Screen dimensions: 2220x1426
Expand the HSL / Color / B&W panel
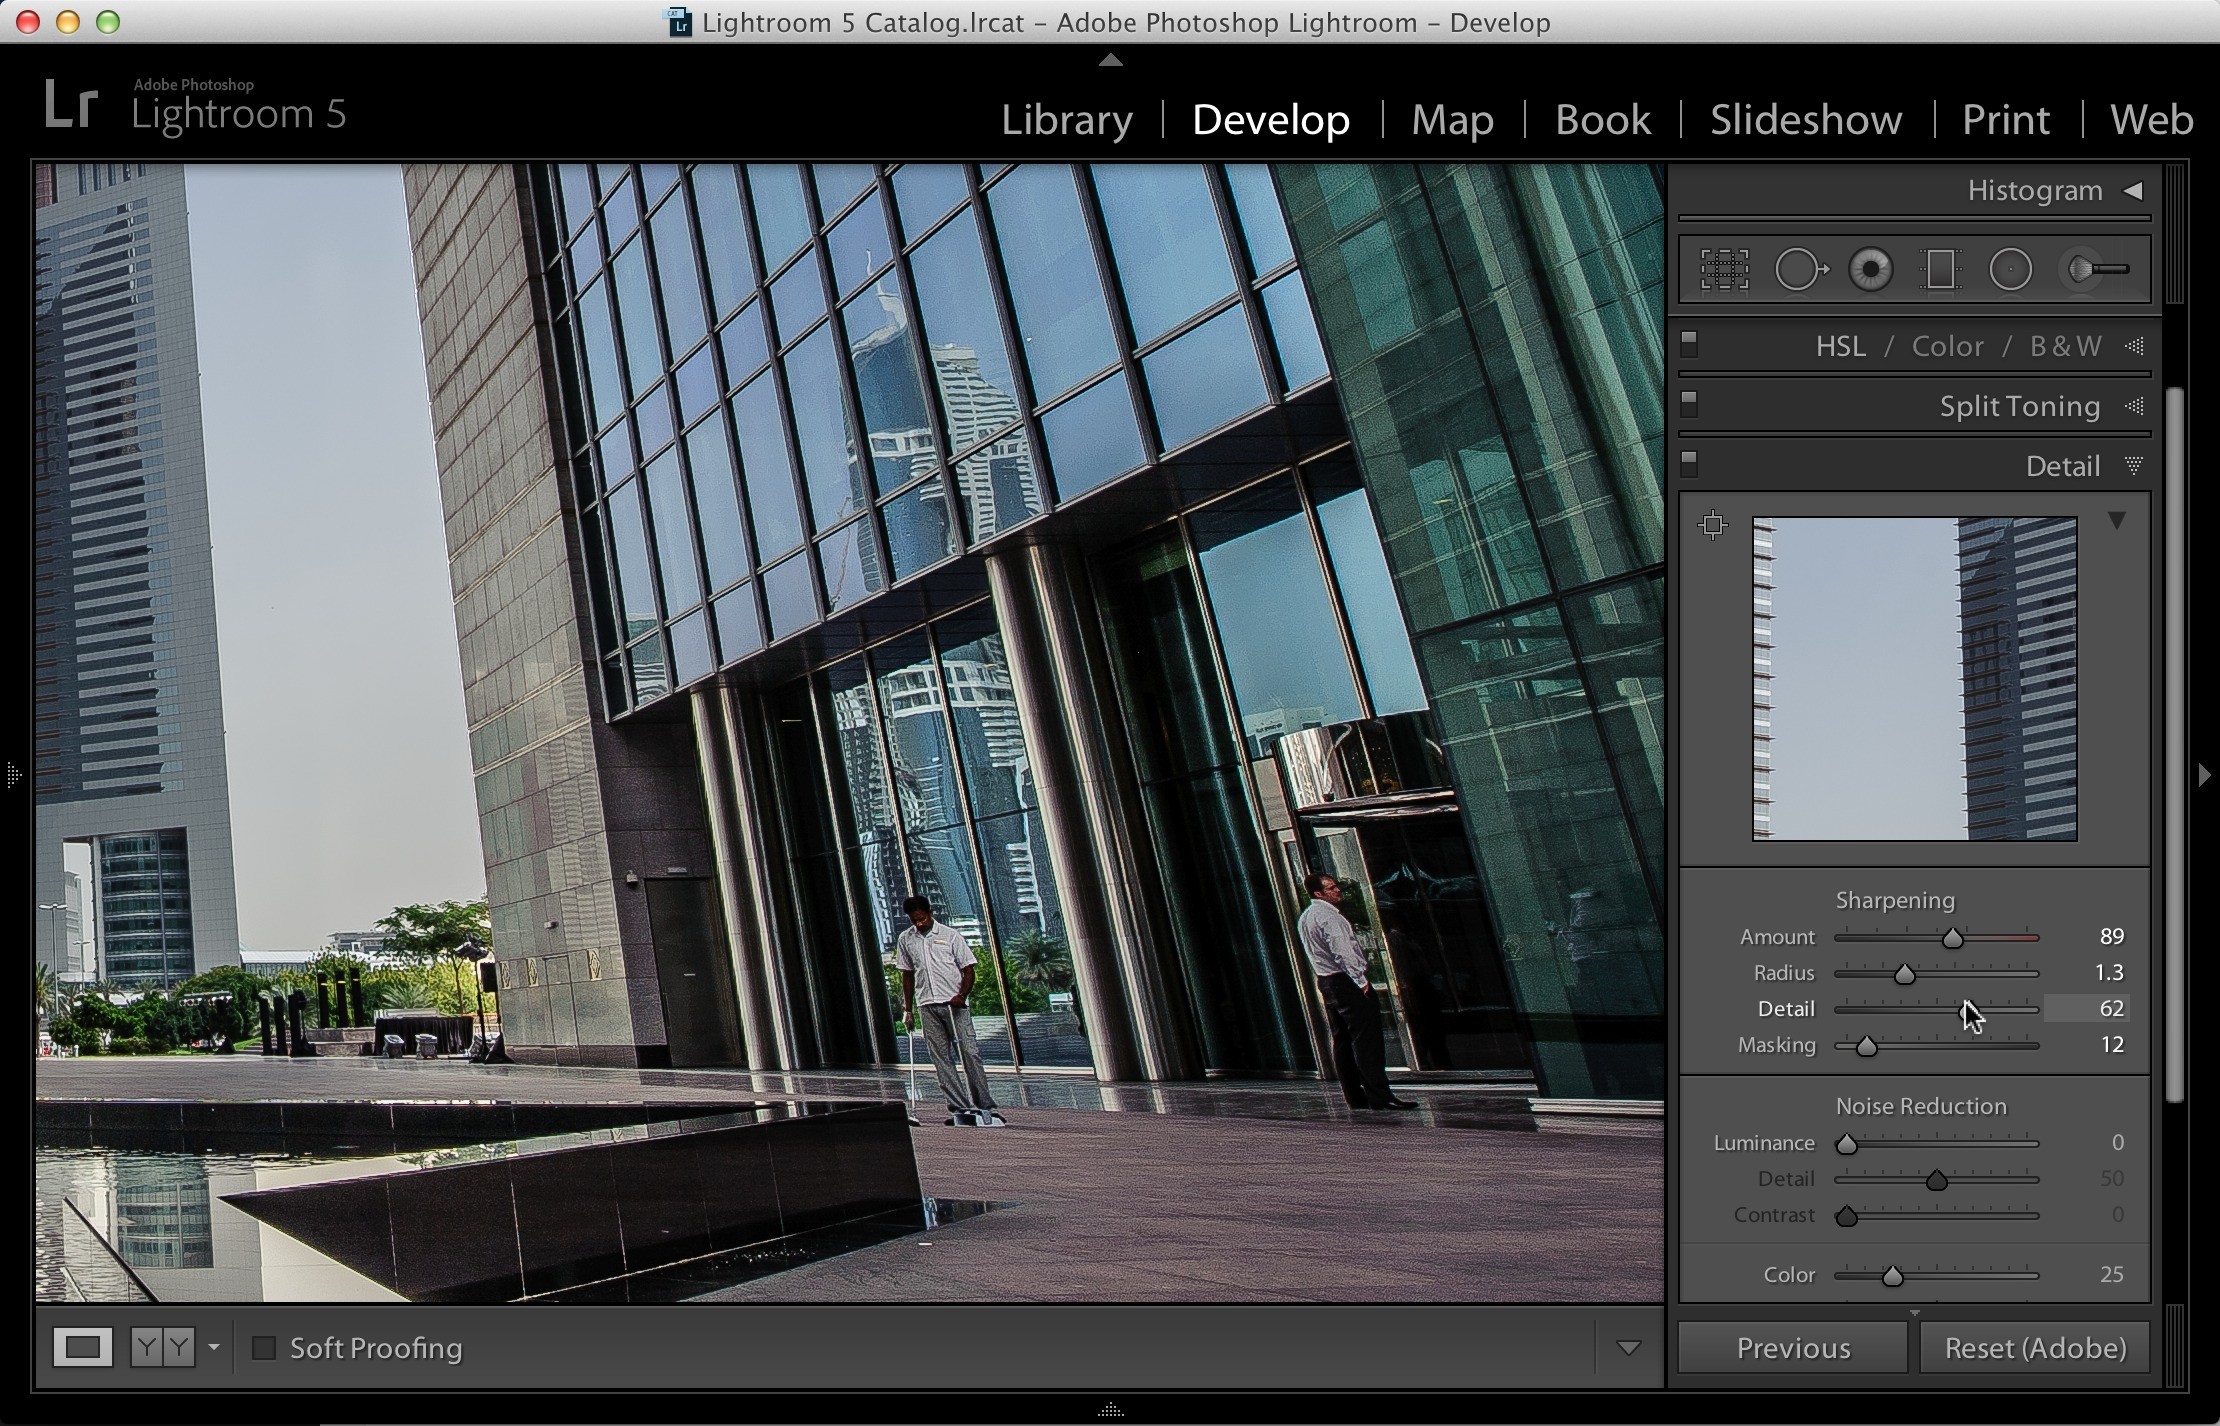2134,346
